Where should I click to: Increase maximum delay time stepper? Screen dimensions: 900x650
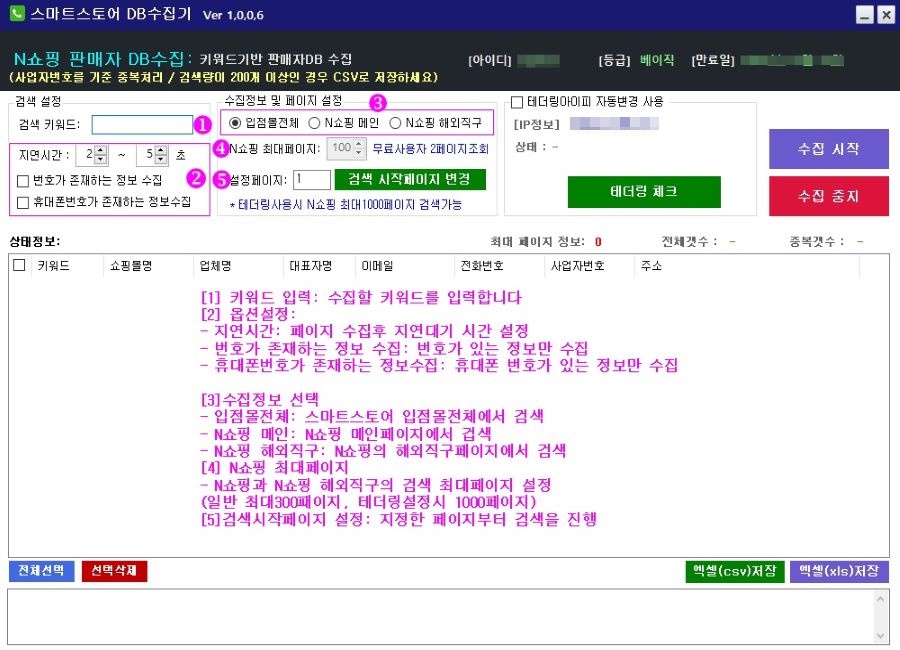coord(161,150)
